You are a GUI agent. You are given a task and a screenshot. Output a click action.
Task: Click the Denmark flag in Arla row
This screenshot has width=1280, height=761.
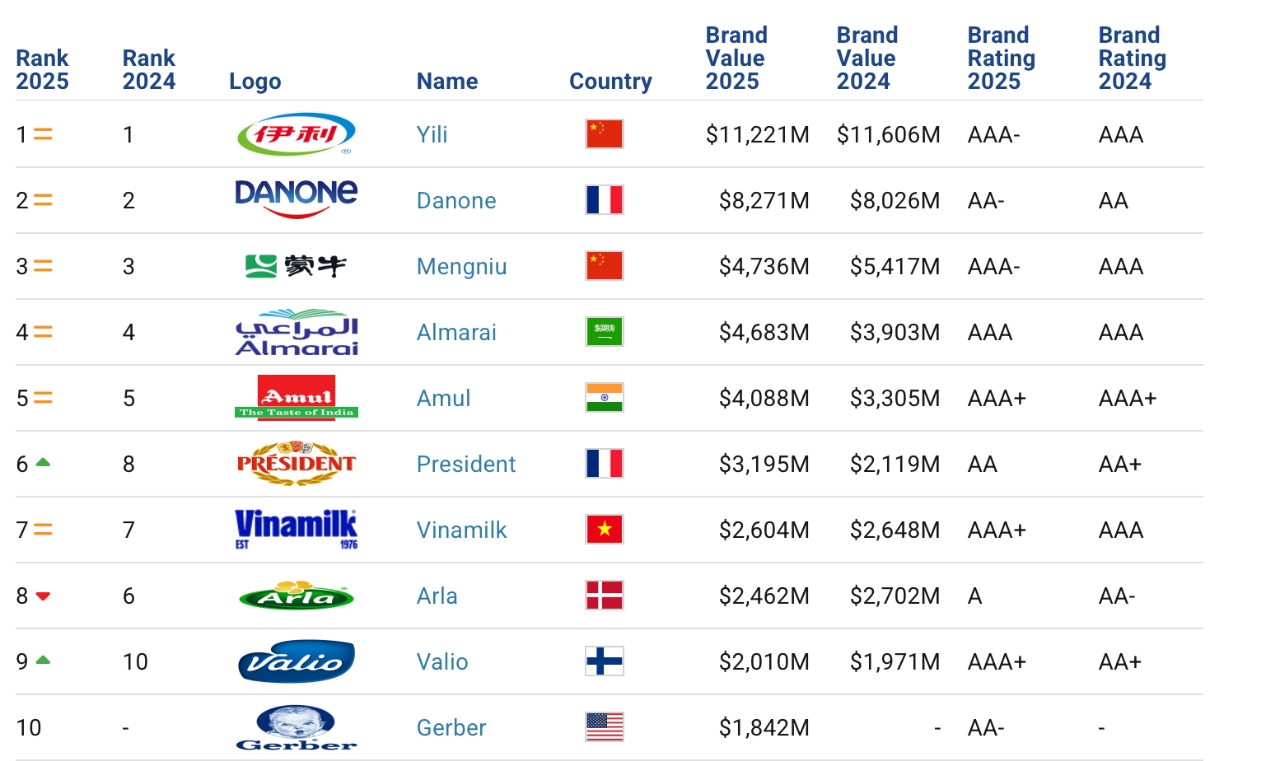click(604, 595)
